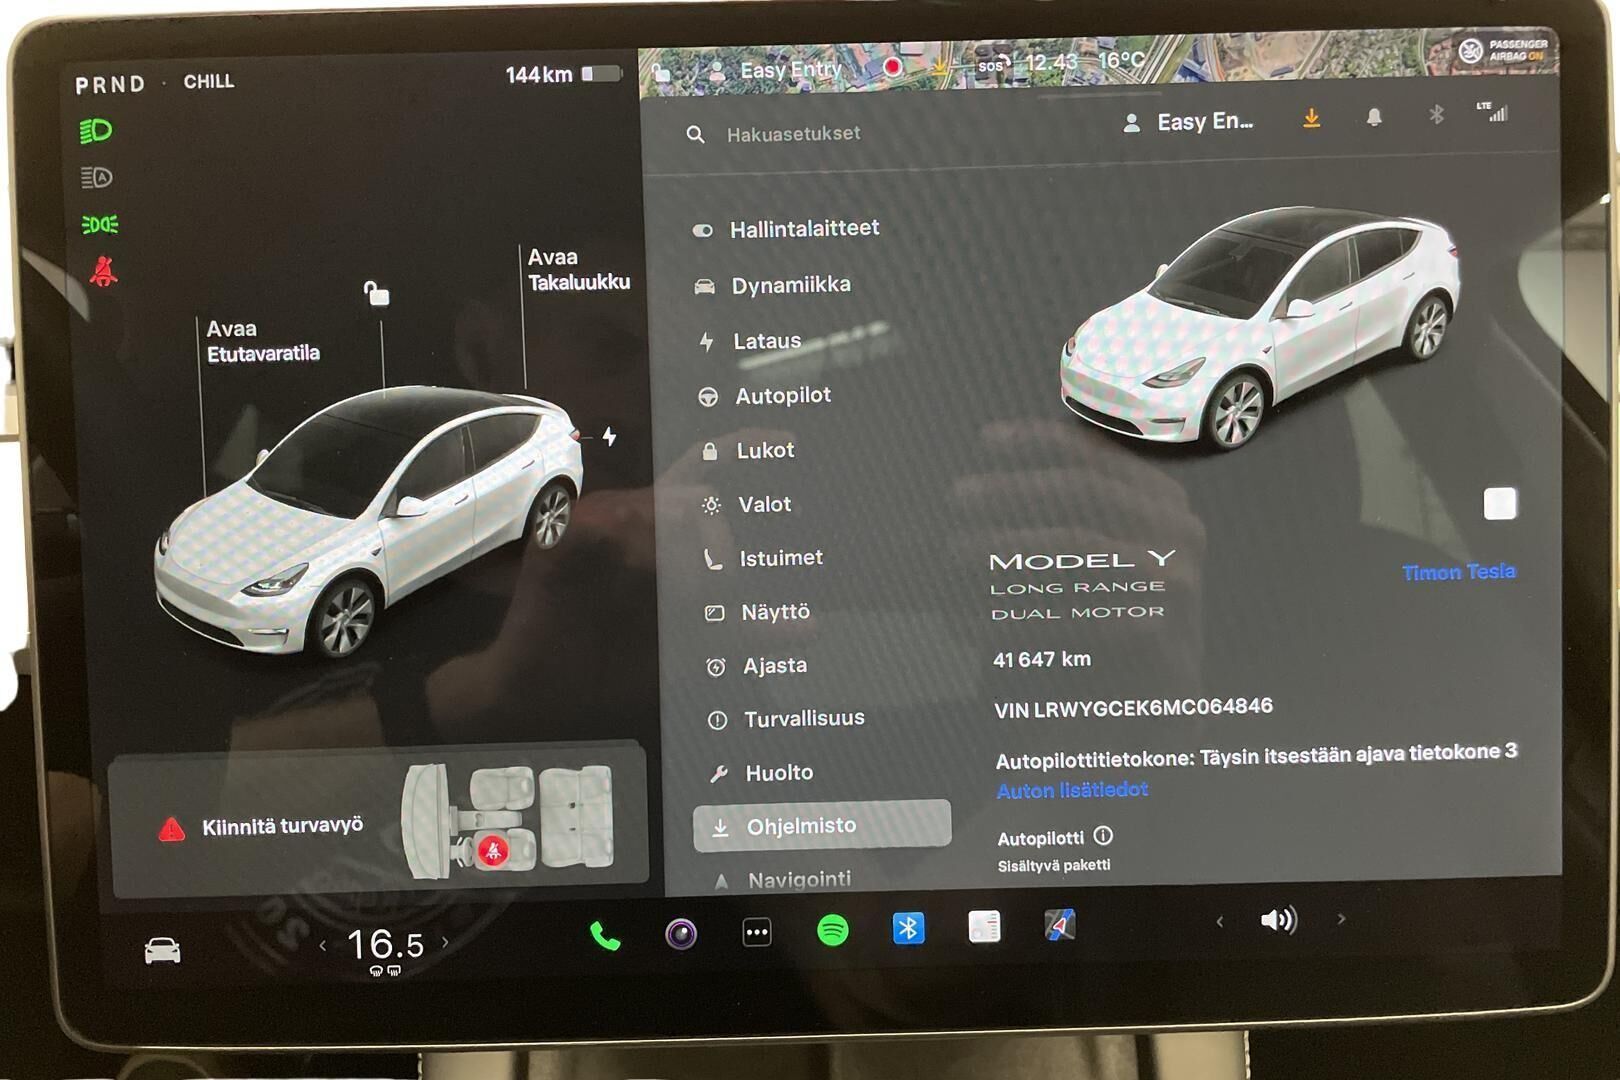Open the app launcher three-dots icon
This screenshot has width=1620, height=1080.
pyautogui.click(x=757, y=933)
